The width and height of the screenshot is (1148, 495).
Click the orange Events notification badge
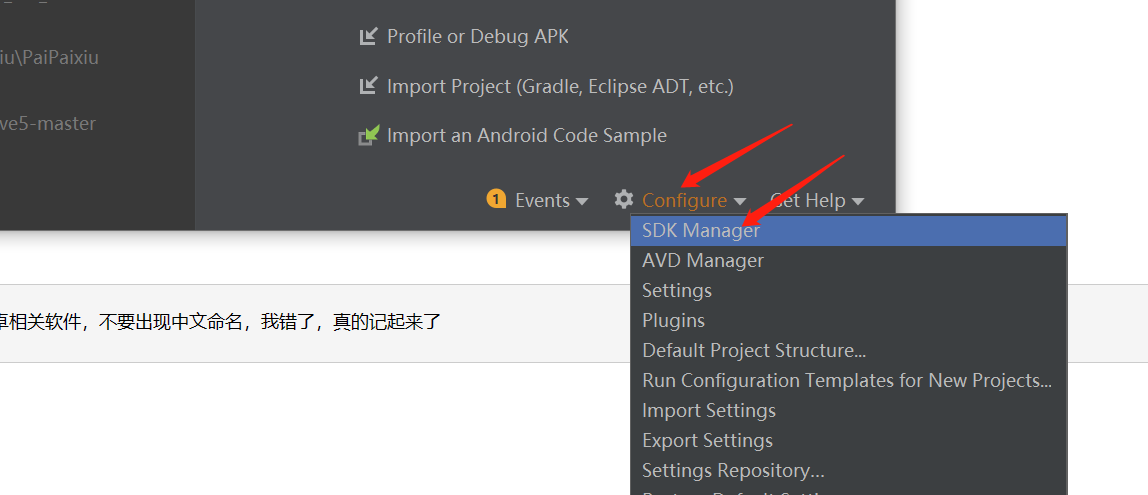tap(496, 199)
